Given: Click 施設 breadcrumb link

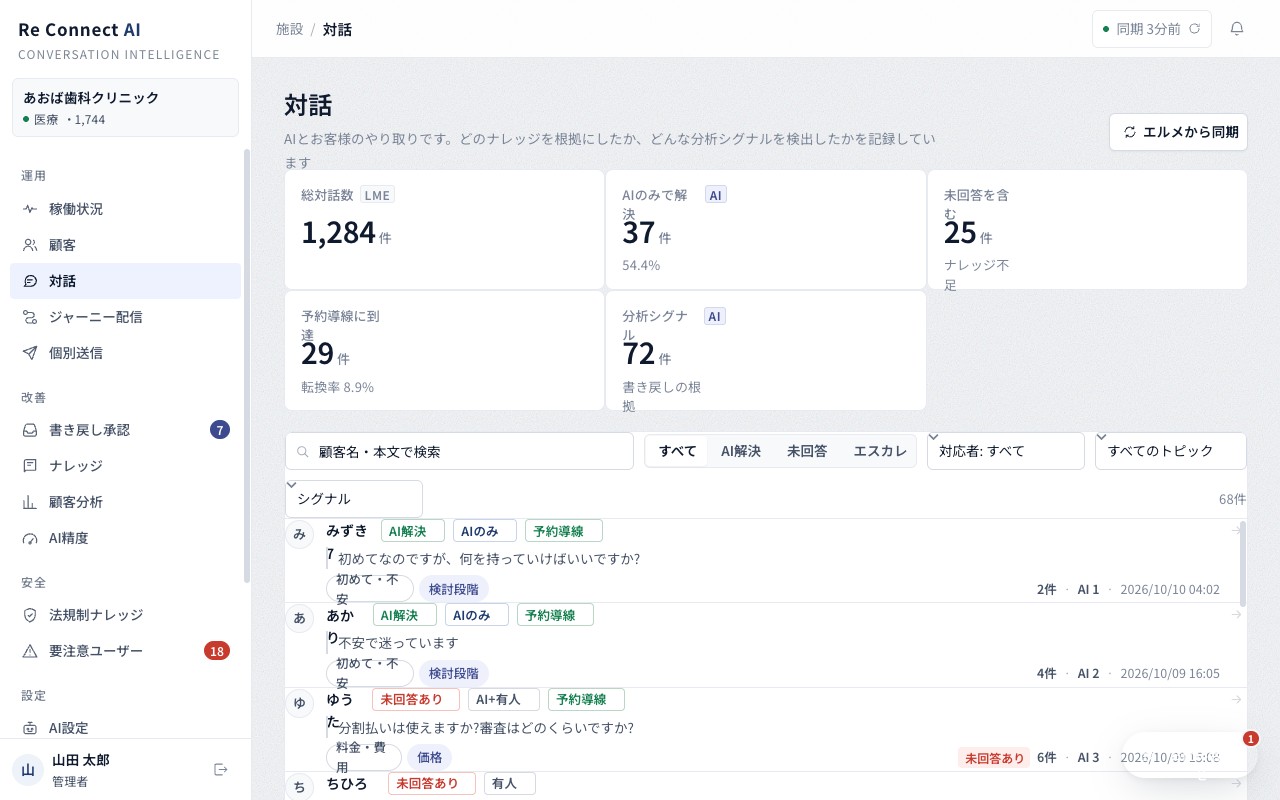Looking at the screenshot, I should coord(290,29).
